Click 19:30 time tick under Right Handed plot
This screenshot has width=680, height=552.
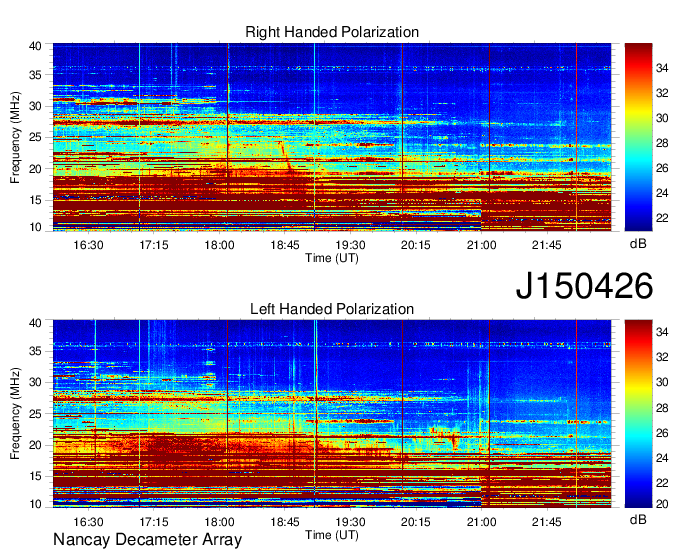click(350, 245)
